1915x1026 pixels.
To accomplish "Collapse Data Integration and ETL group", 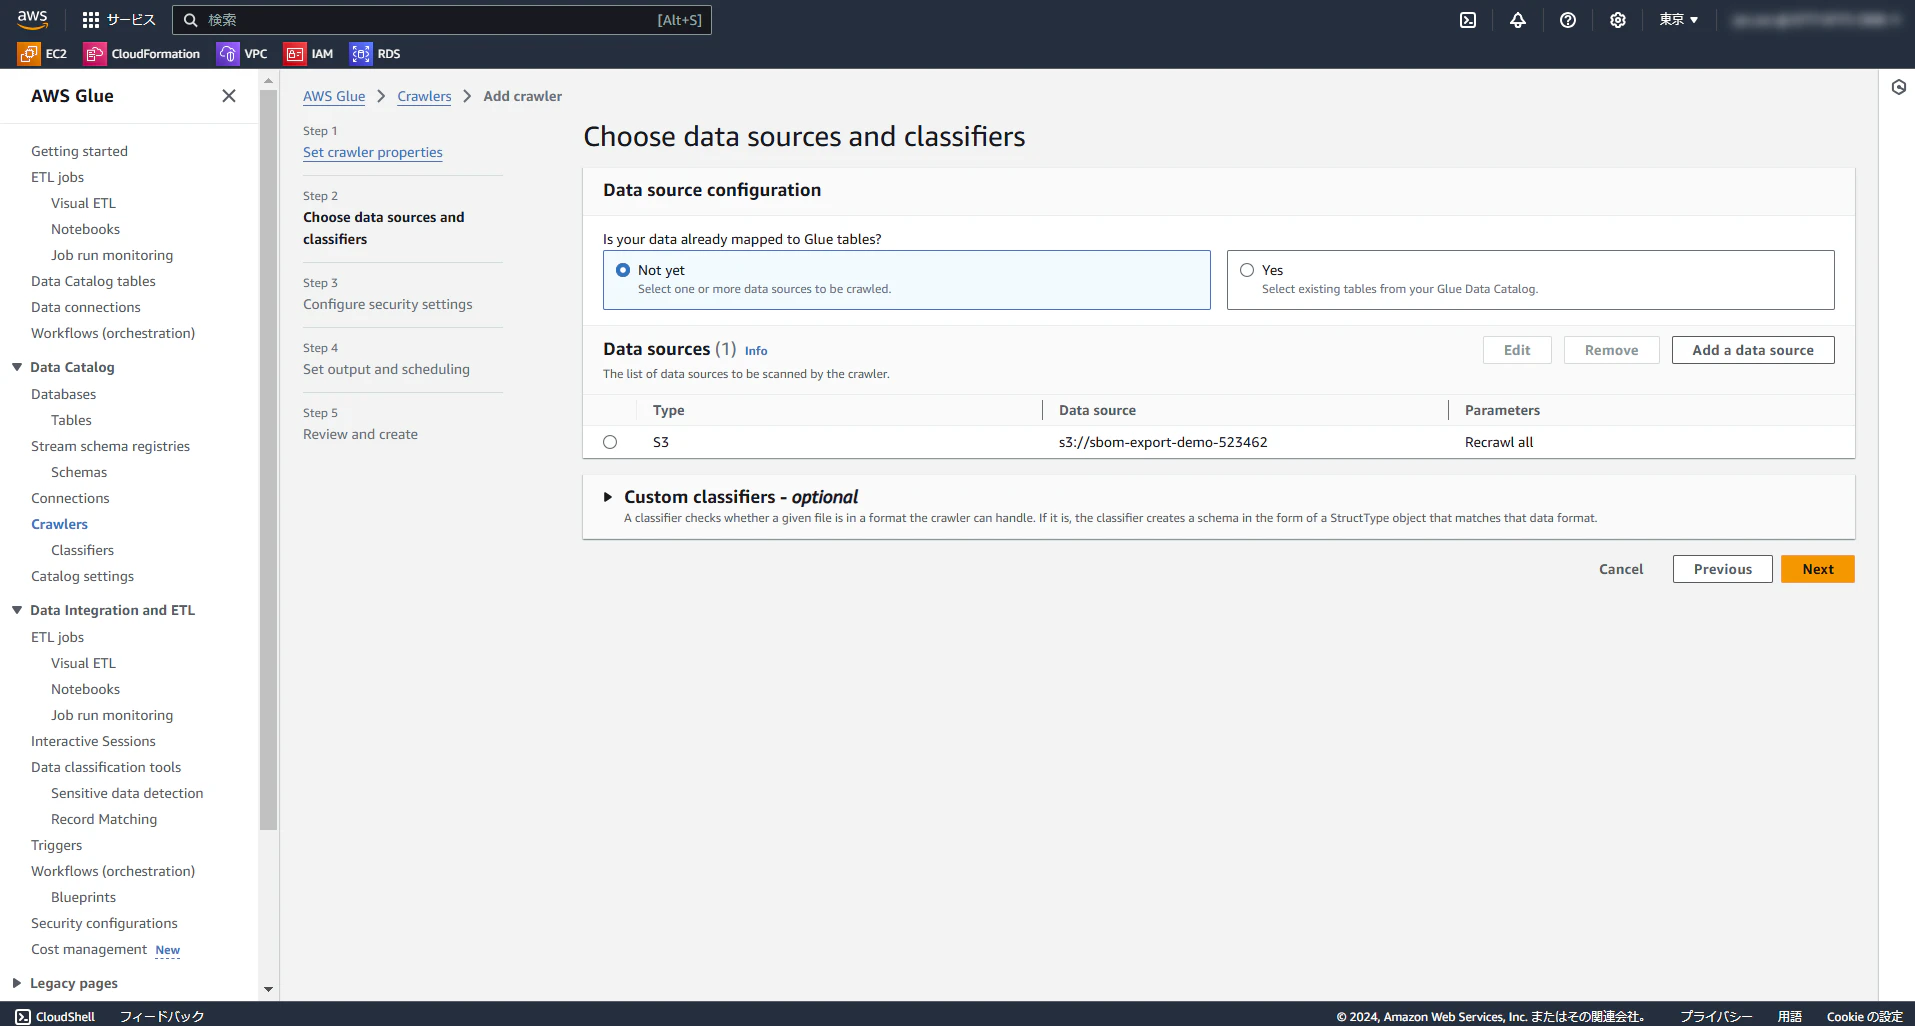I will pyautogui.click(x=17, y=610).
